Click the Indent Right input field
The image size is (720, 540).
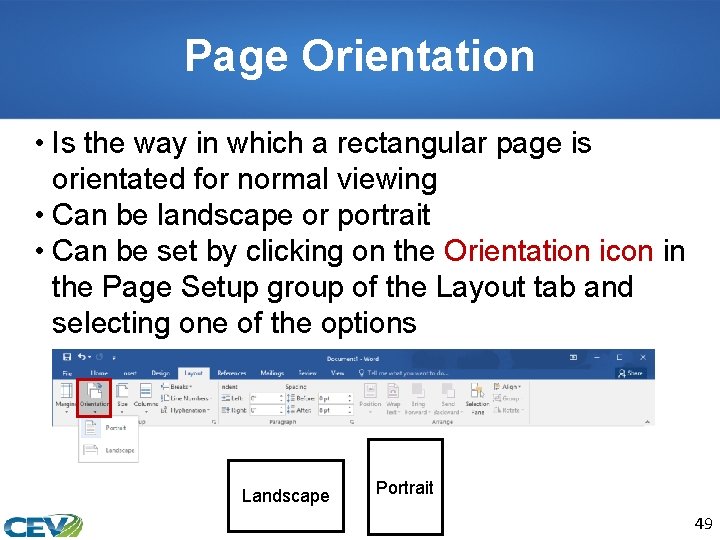[265, 410]
